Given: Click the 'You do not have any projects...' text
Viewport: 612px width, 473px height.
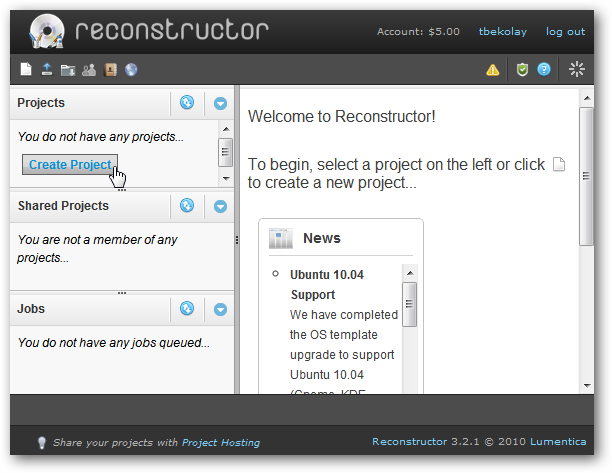Looking at the screenshot, I should pyautogui.click(x=101, y=137).
